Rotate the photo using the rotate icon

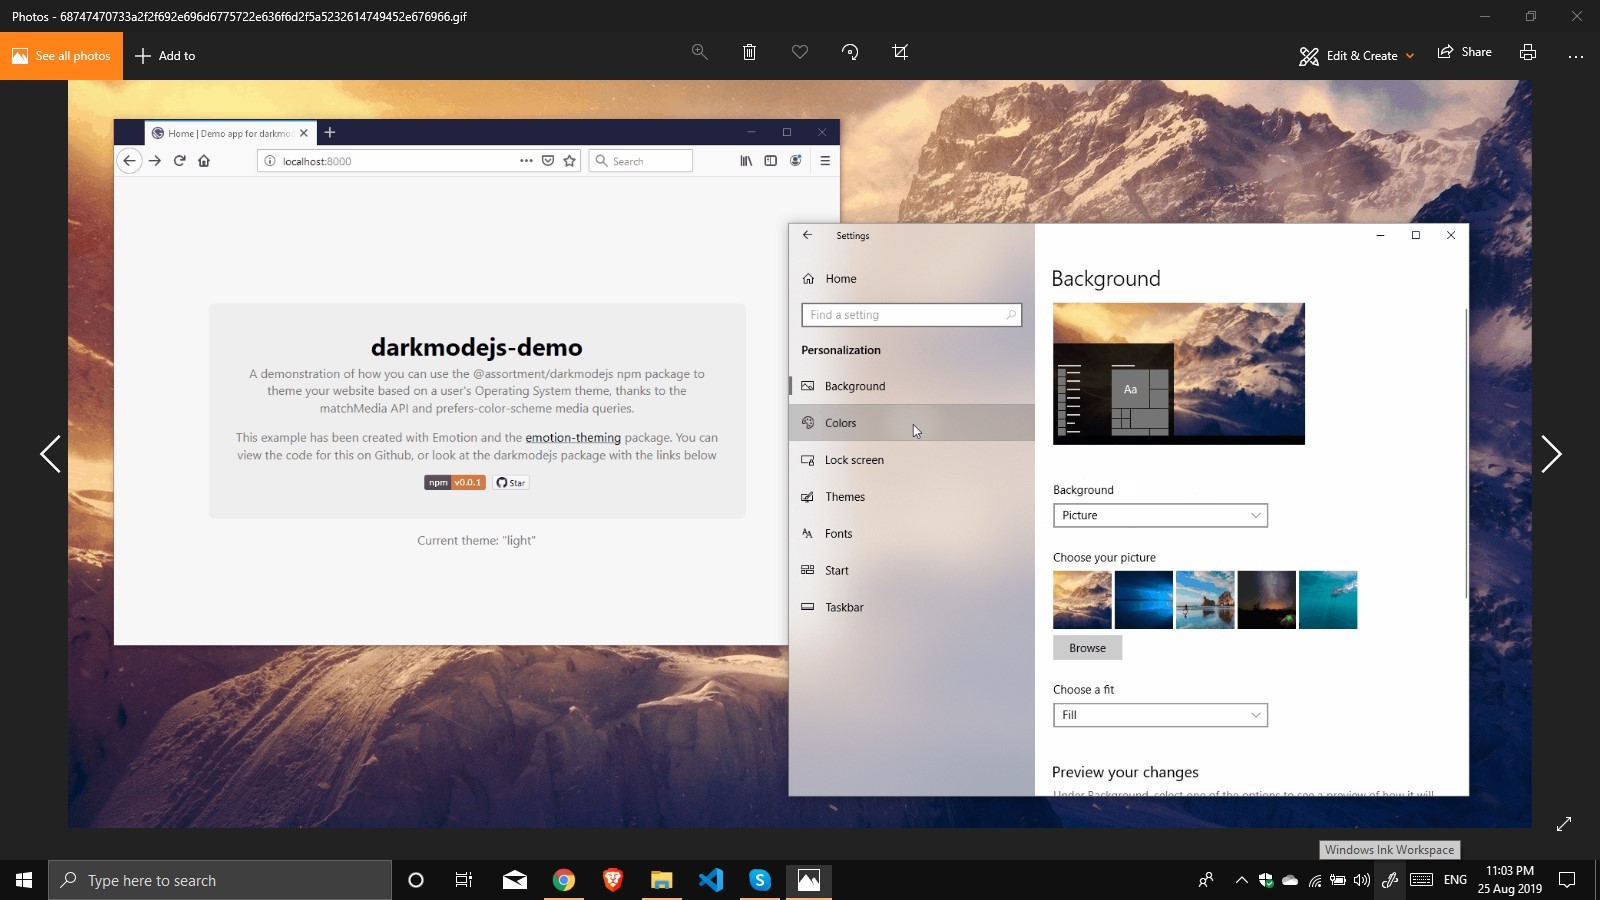850,52
